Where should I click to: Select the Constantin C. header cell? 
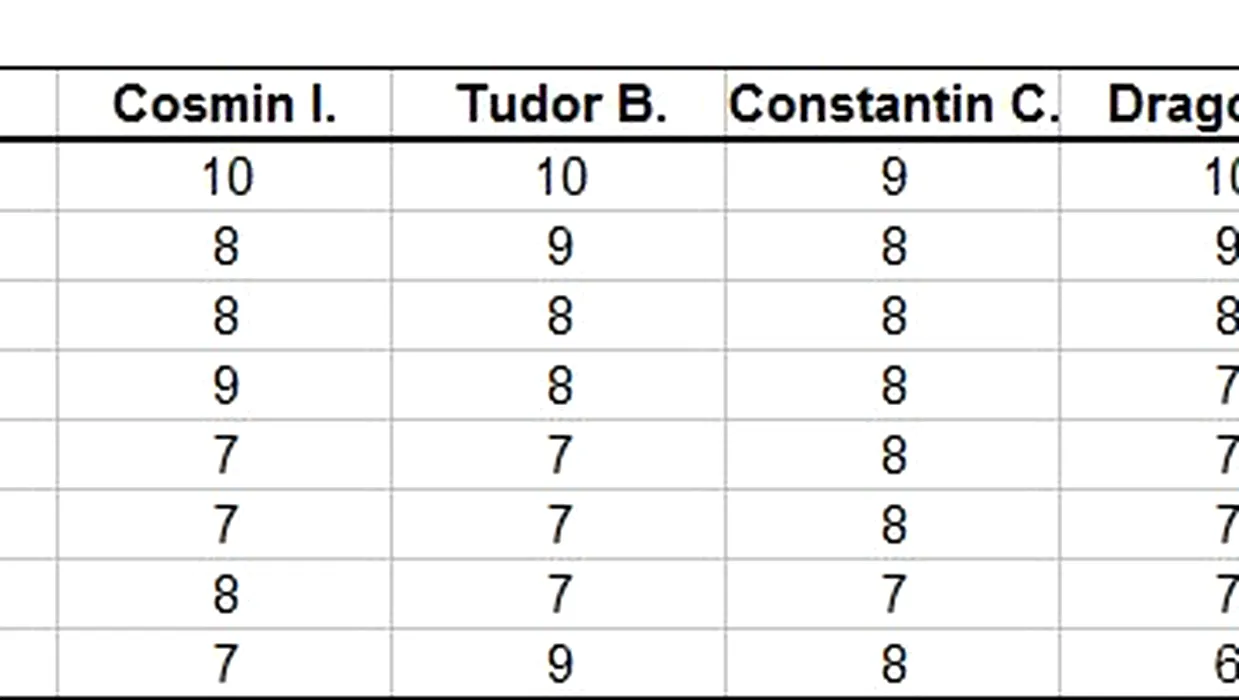click(x=893, y=104)
